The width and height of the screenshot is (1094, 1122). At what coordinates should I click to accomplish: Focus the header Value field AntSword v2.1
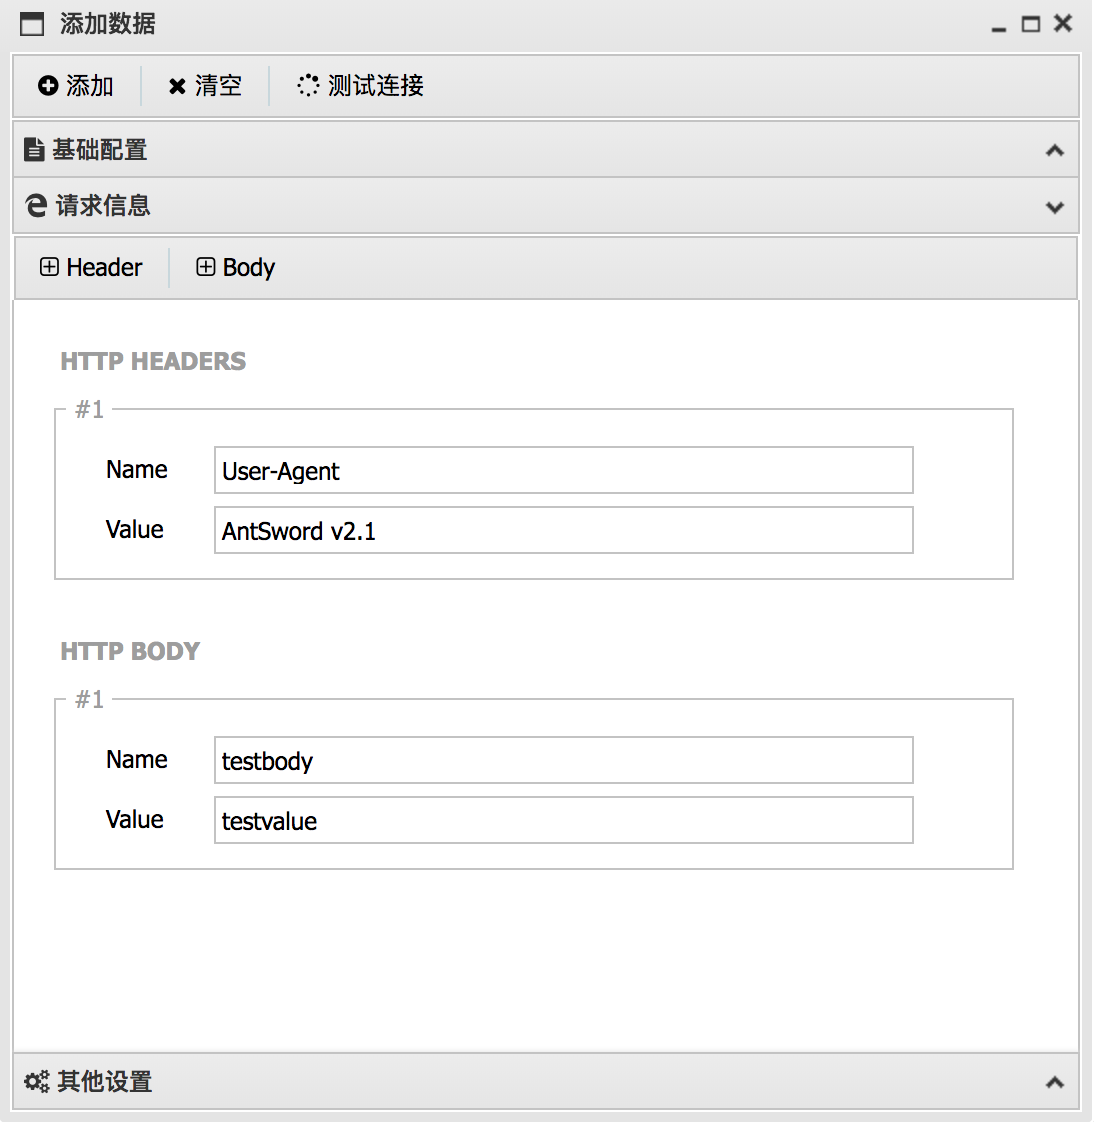pyautogui.click(x=564, y=530)
